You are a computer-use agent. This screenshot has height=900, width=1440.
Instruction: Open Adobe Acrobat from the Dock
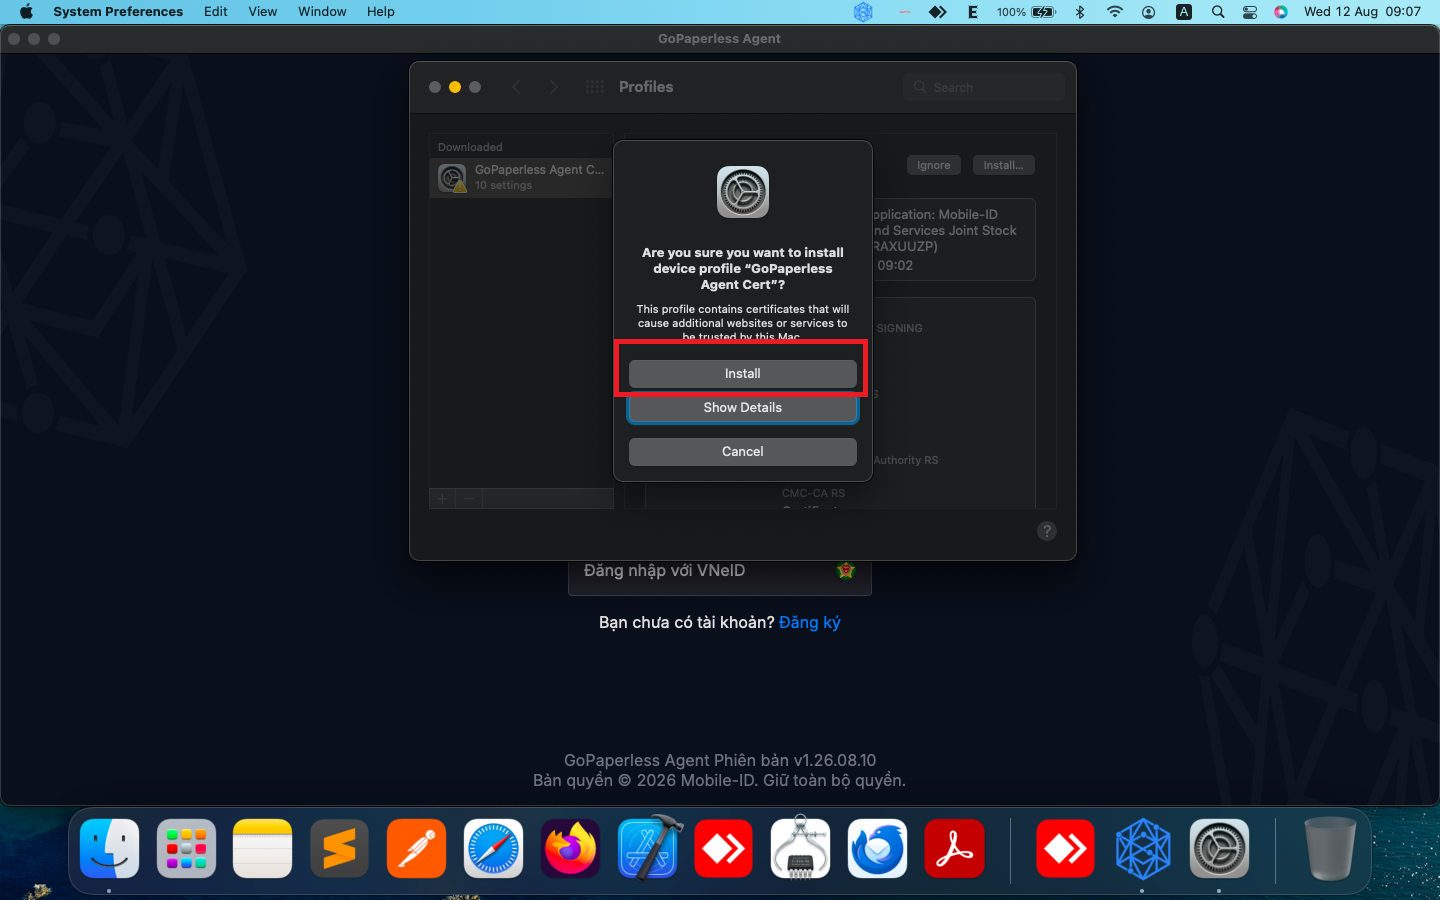tap(954, 849)
